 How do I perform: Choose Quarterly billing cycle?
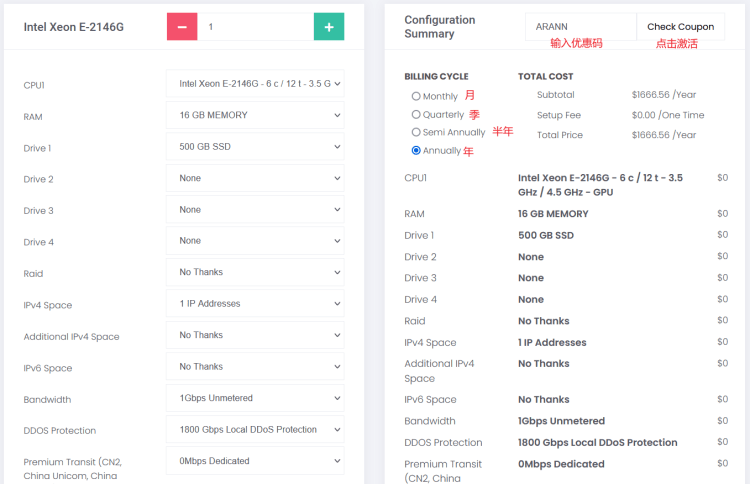pos(416,114)
